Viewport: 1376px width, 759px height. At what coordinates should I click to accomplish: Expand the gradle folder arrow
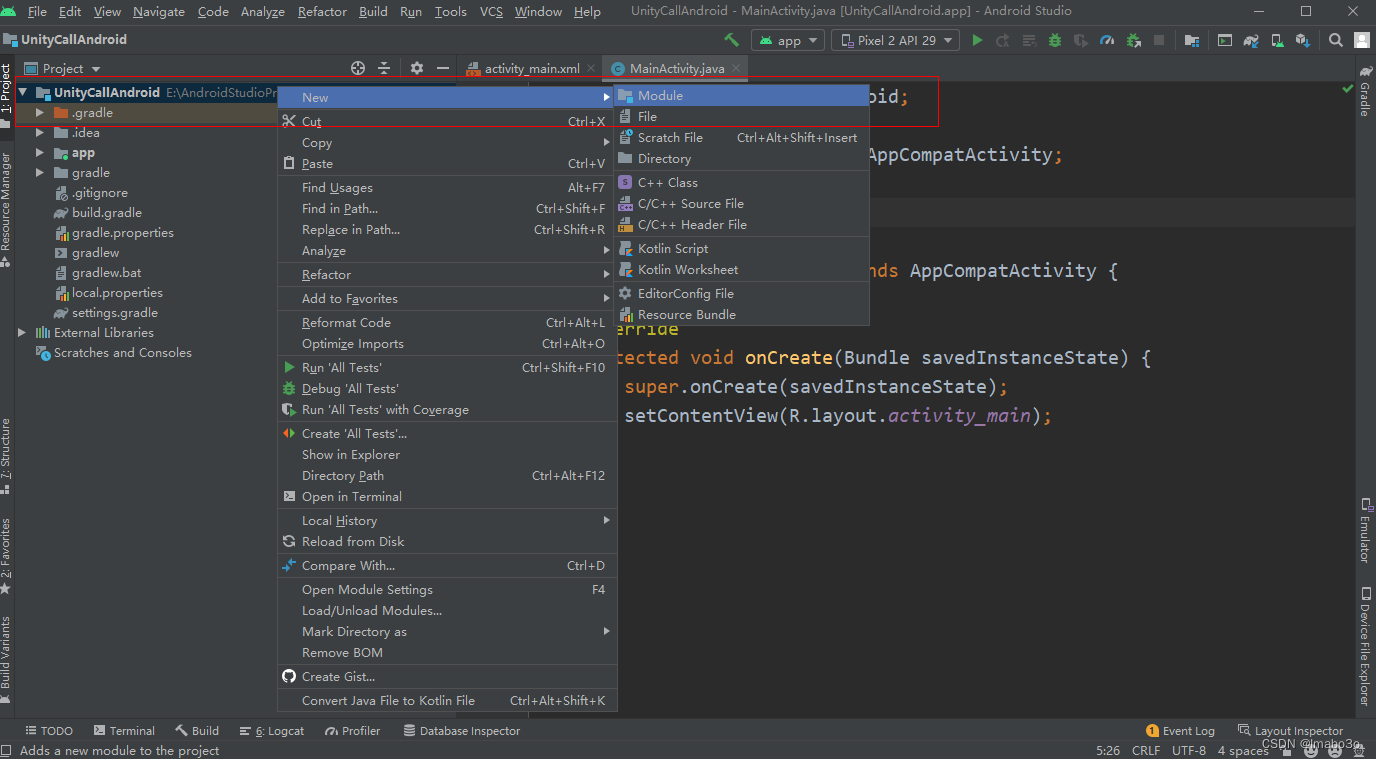pyautogui.click(x=40, y=172)
